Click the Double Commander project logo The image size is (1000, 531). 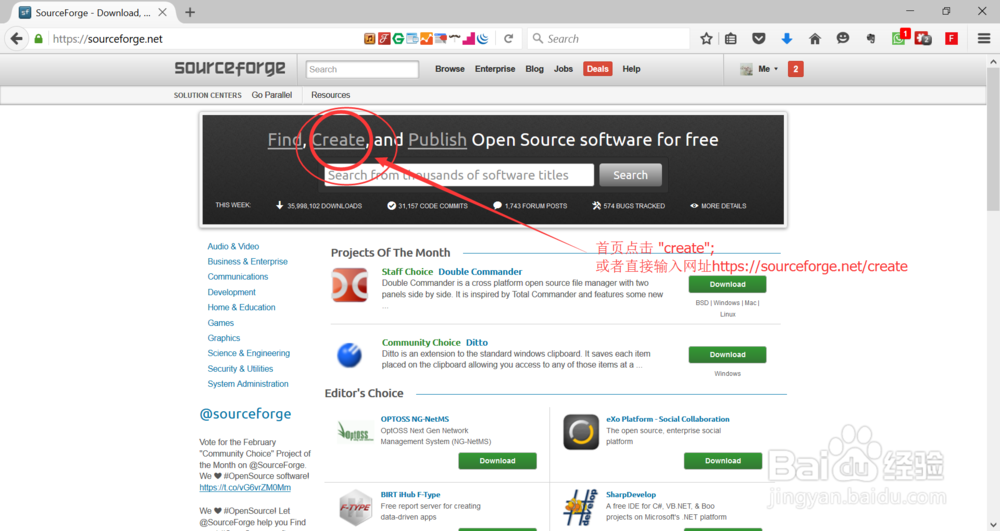[x=349, y=285]
